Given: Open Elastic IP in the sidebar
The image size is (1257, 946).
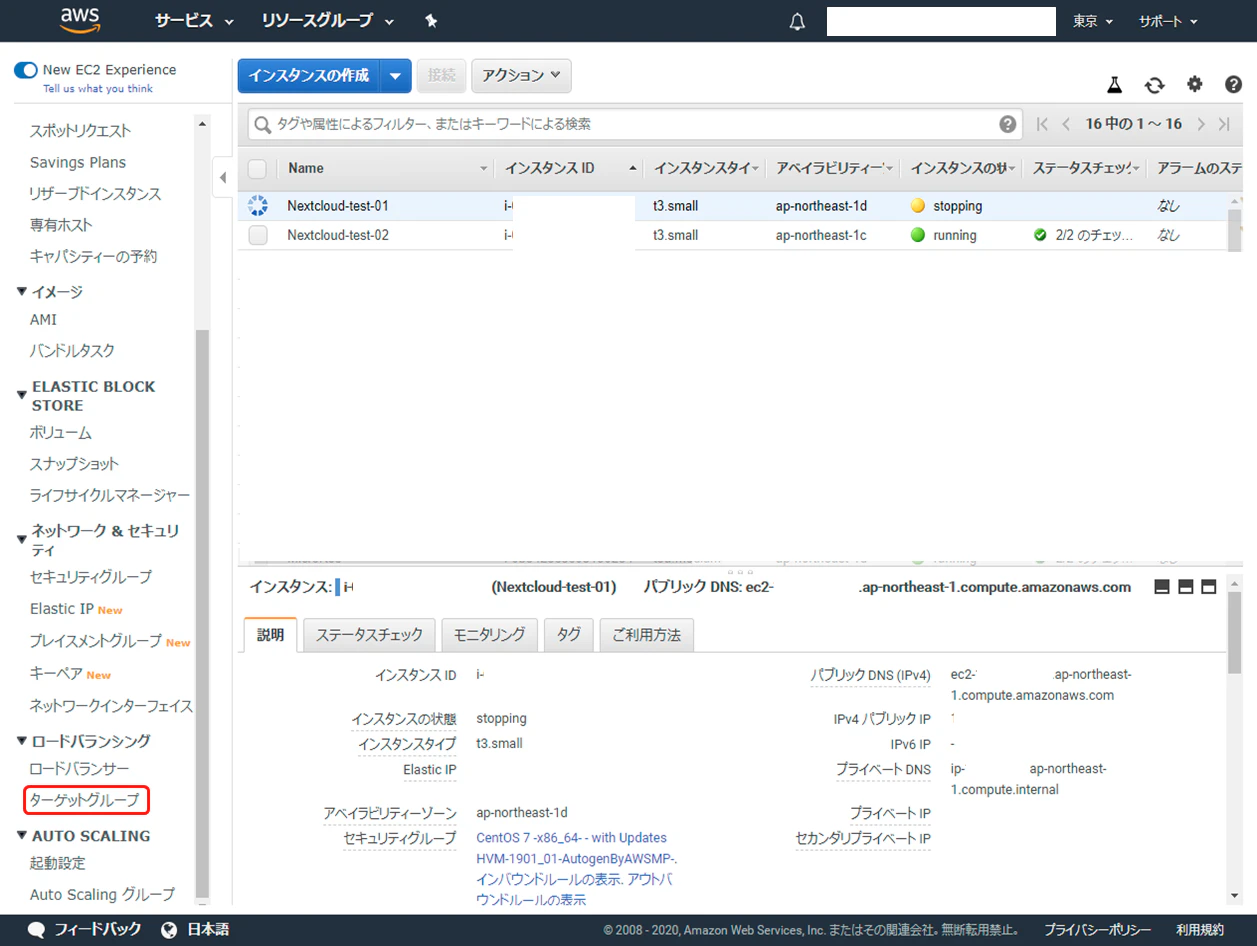Looking at the screenshot, I should (x=62, y=609).
